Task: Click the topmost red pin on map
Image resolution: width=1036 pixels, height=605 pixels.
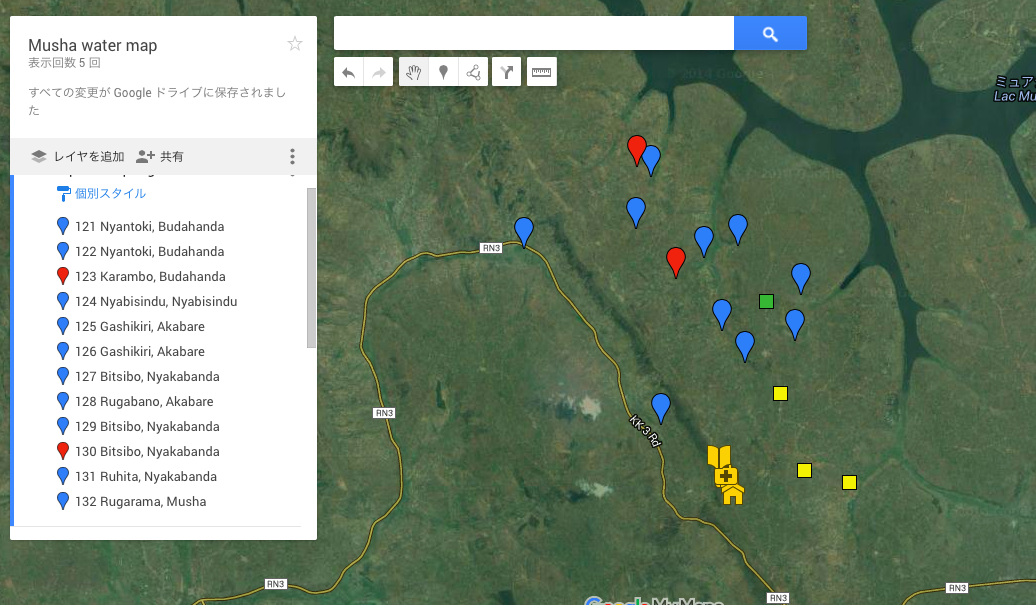Action: (x=636, y=150)
